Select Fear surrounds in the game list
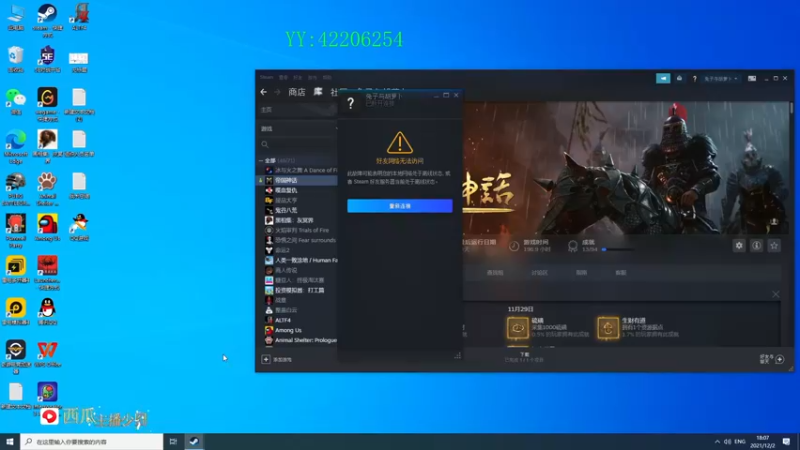The width and height of the screenshot is (800, 450). (x=301, y=240)
